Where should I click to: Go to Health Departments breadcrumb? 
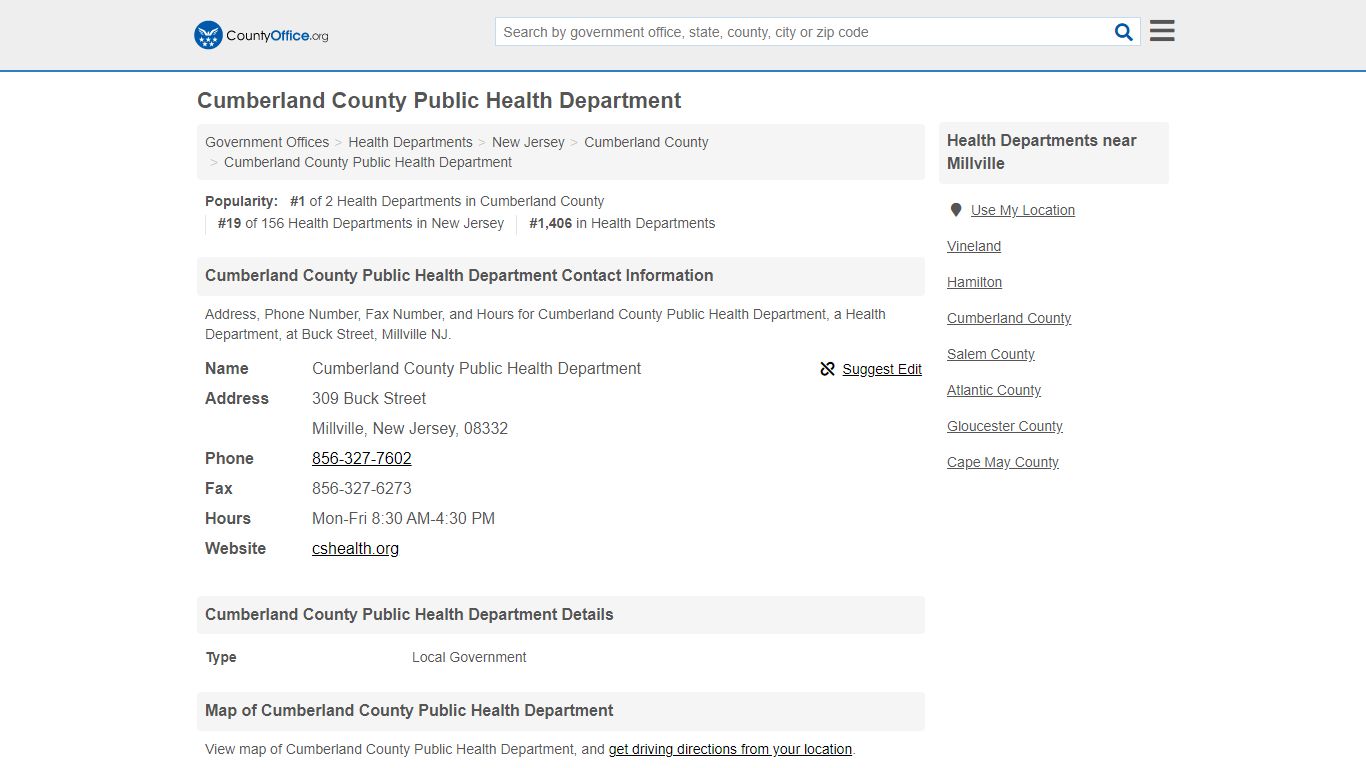pyautogui.click(x=410, y=142)
